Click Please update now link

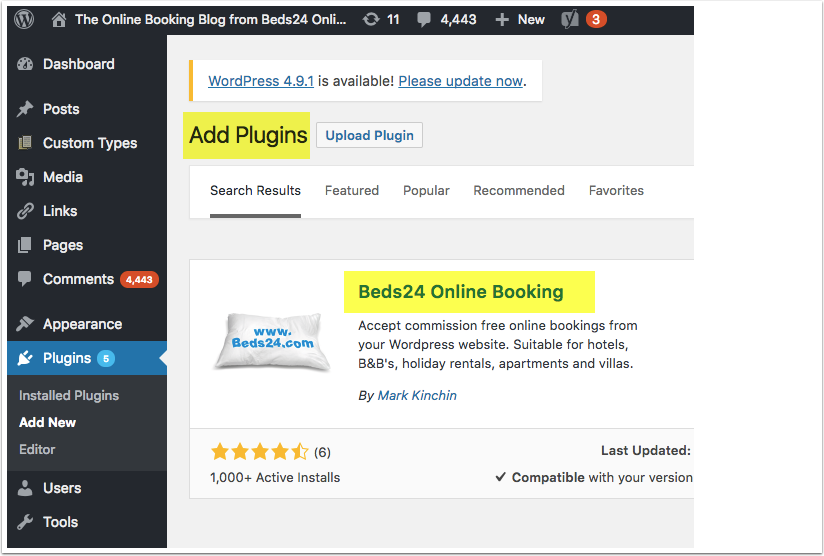461,81
